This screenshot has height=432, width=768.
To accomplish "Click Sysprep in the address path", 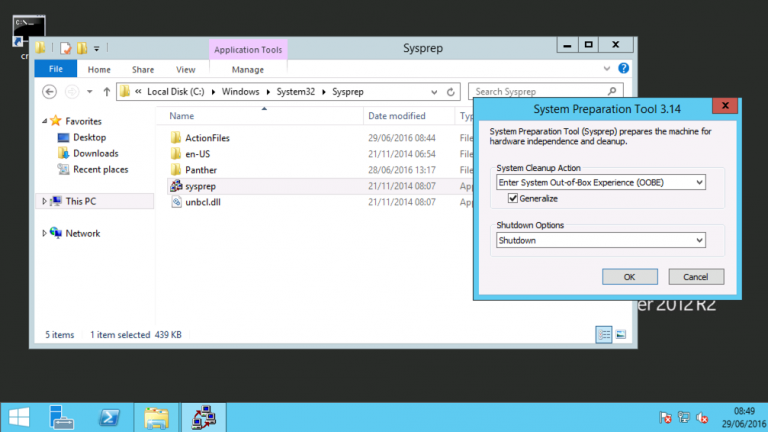I will [x=348, y=92].
